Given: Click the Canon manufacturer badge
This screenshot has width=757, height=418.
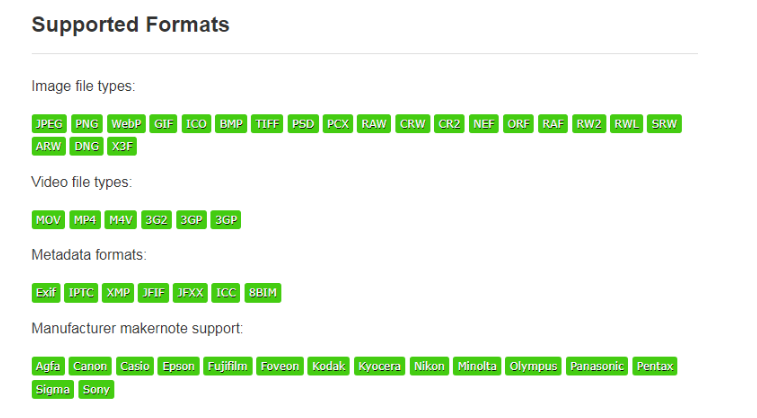Looking at the screenshot, I should [x=90, y=366].
